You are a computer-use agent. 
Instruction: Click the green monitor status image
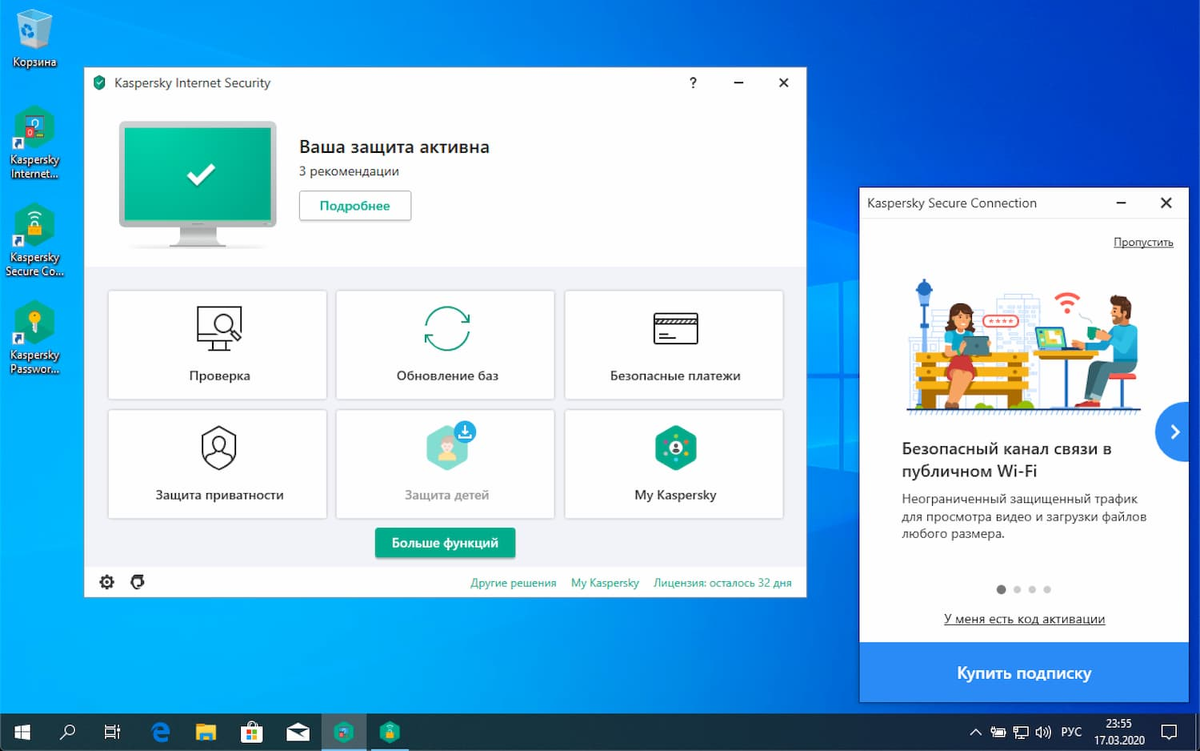click(x=197, y=183)
